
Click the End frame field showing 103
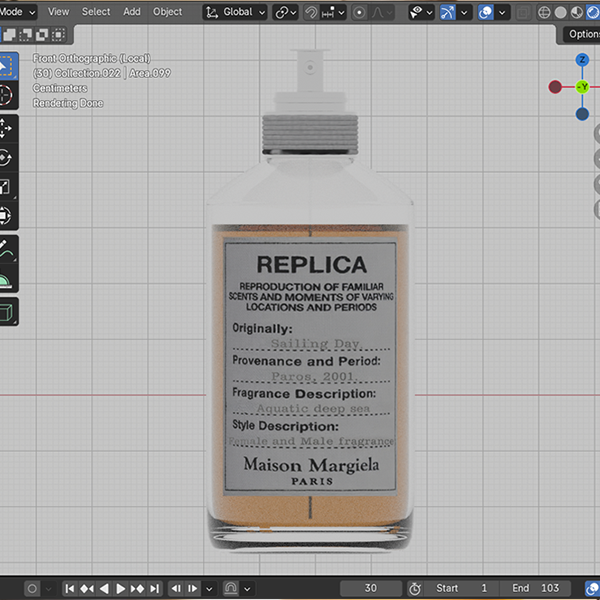click(x=536, y=588)
